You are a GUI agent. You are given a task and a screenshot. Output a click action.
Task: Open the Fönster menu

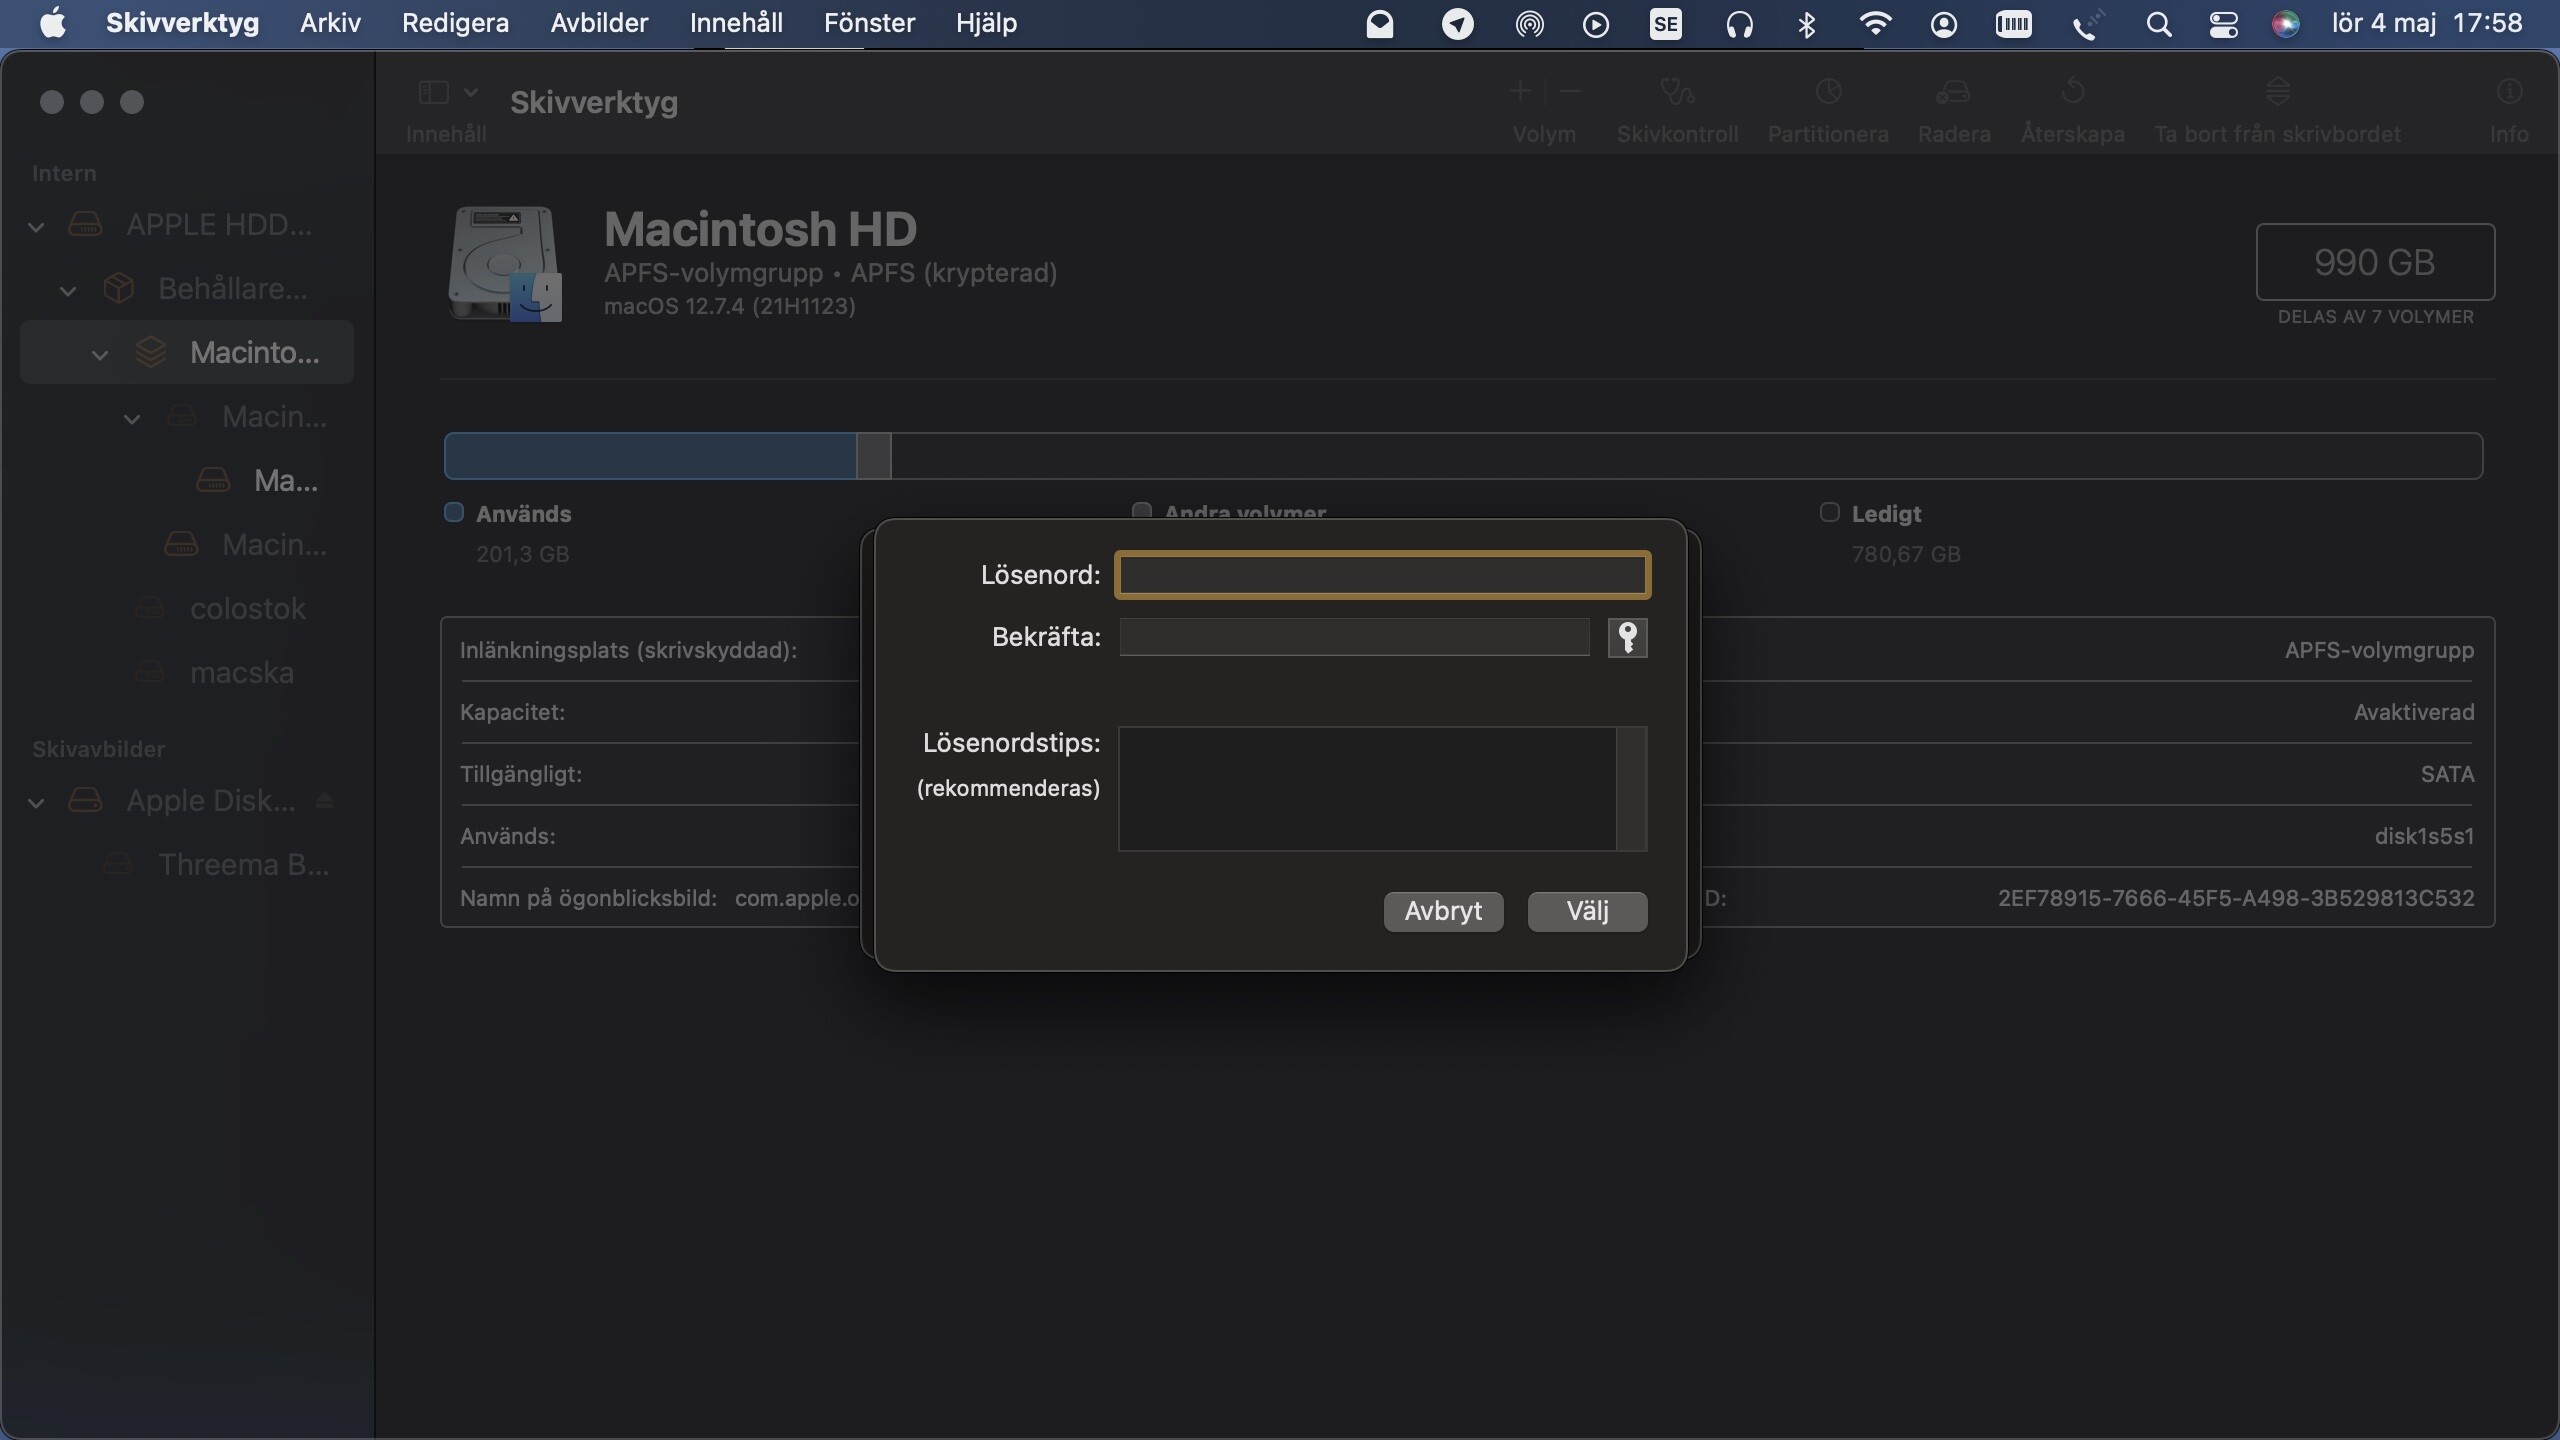coord(869,23)
